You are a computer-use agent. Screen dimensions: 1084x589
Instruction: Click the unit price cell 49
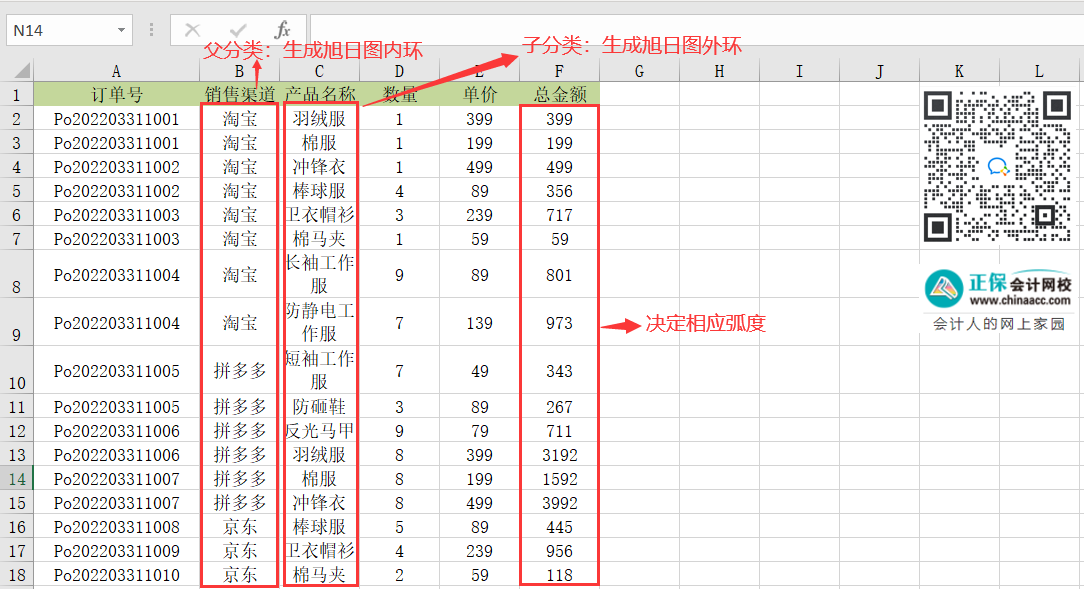(479, 371)
